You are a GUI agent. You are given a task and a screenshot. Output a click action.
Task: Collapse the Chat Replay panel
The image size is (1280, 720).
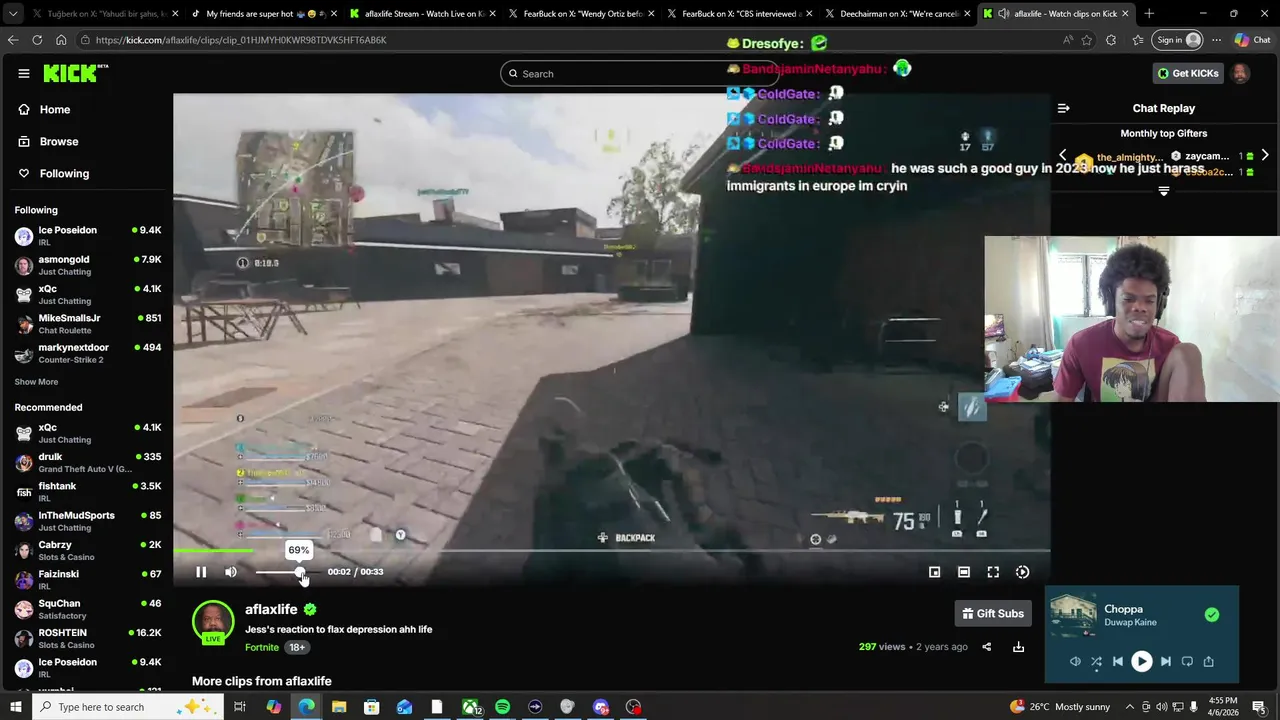point(1064,108)
